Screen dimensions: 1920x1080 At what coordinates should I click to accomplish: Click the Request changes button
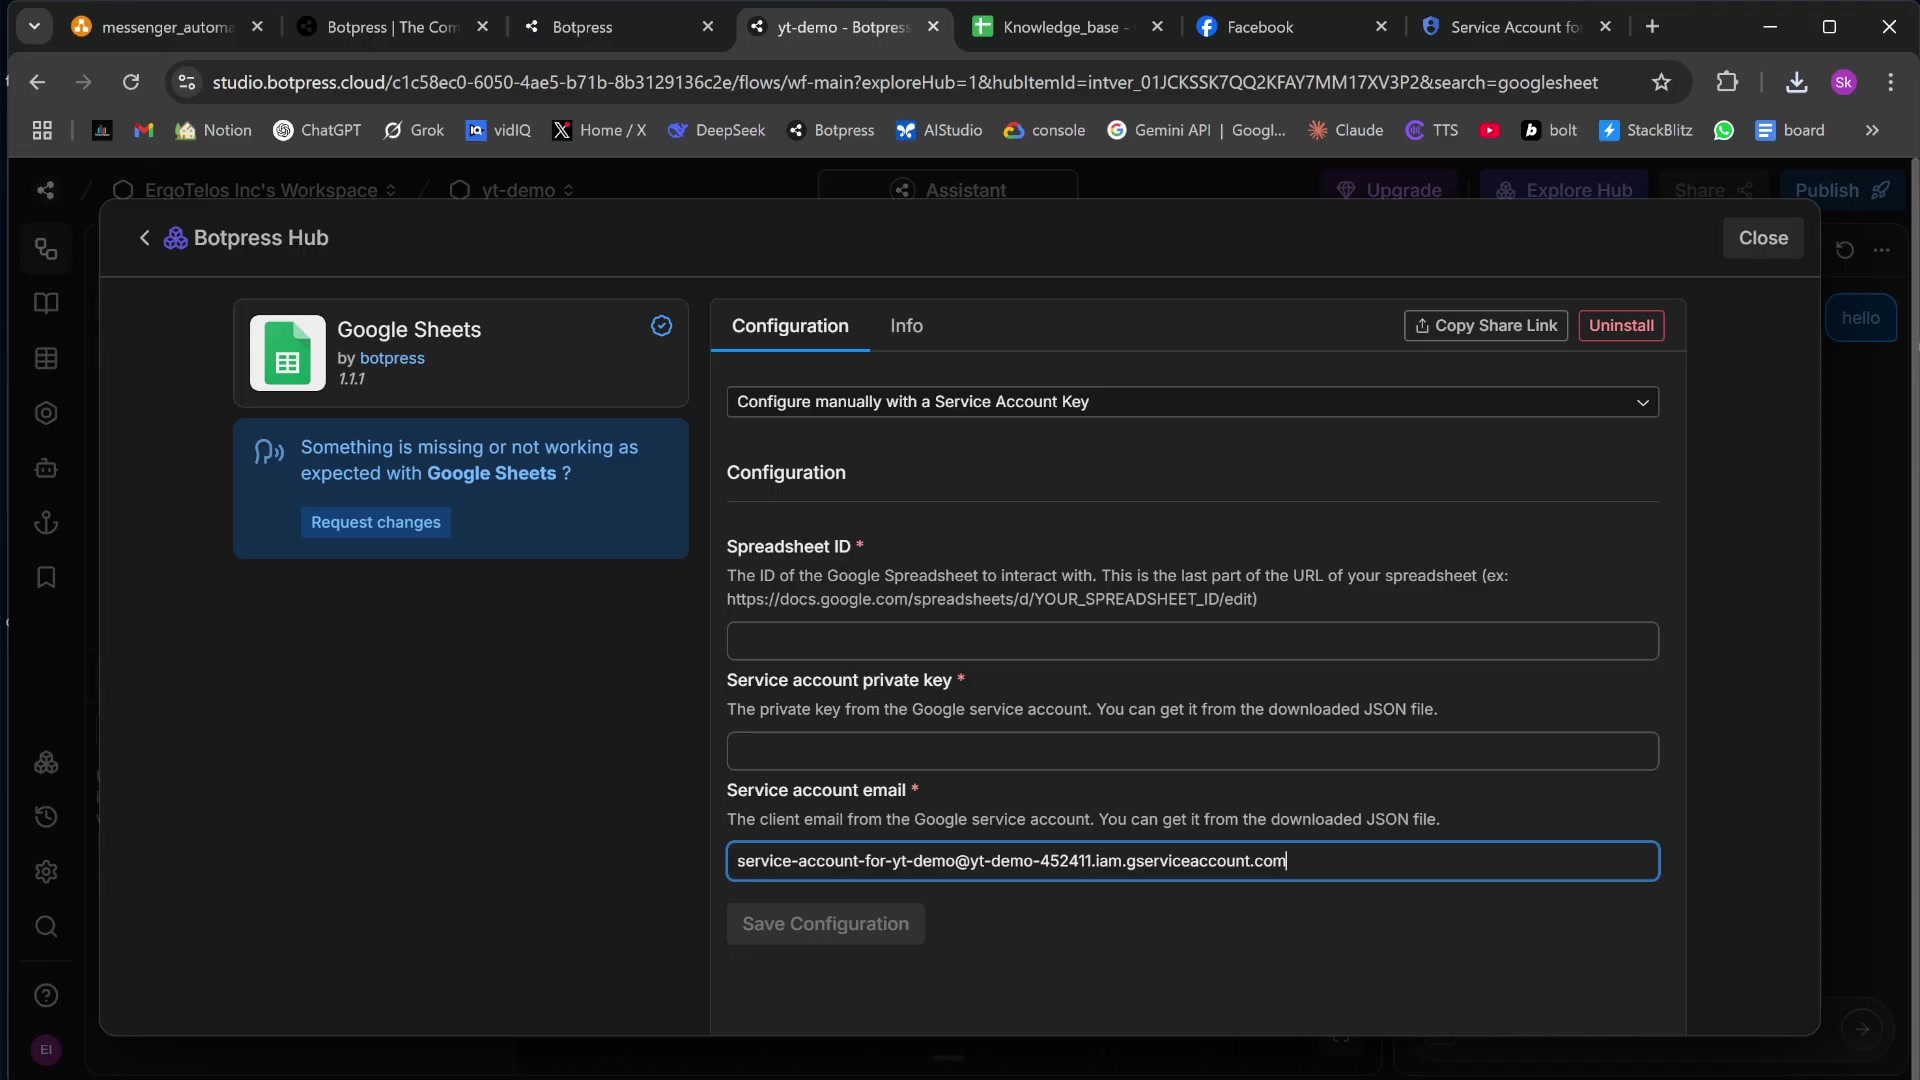[x=376, y=522]
